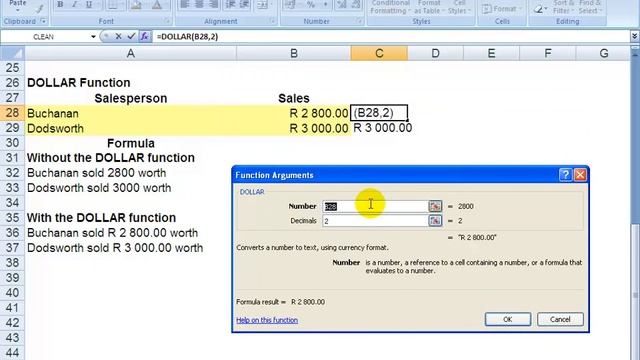Open the Number group dialog launcher
The width and height of the screenshot is (640, 360).
[359, 21]
